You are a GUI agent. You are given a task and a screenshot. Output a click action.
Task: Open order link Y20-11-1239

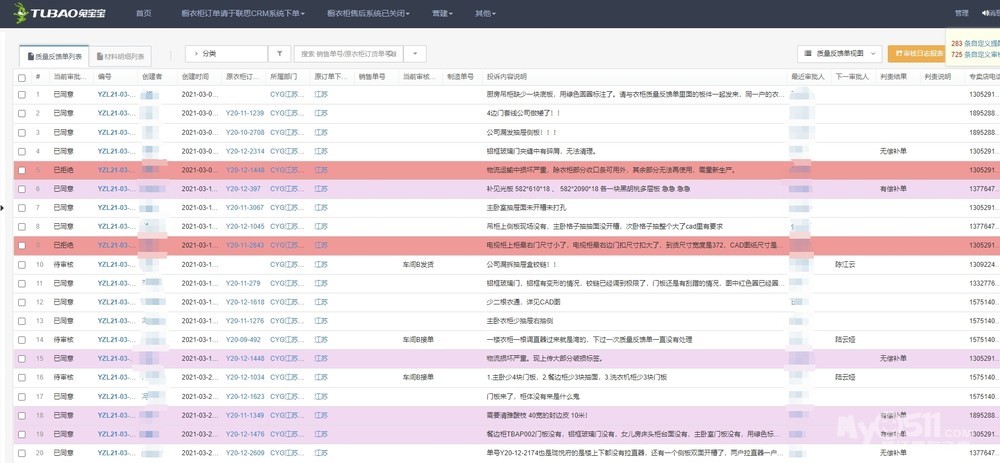coord(245,113)
